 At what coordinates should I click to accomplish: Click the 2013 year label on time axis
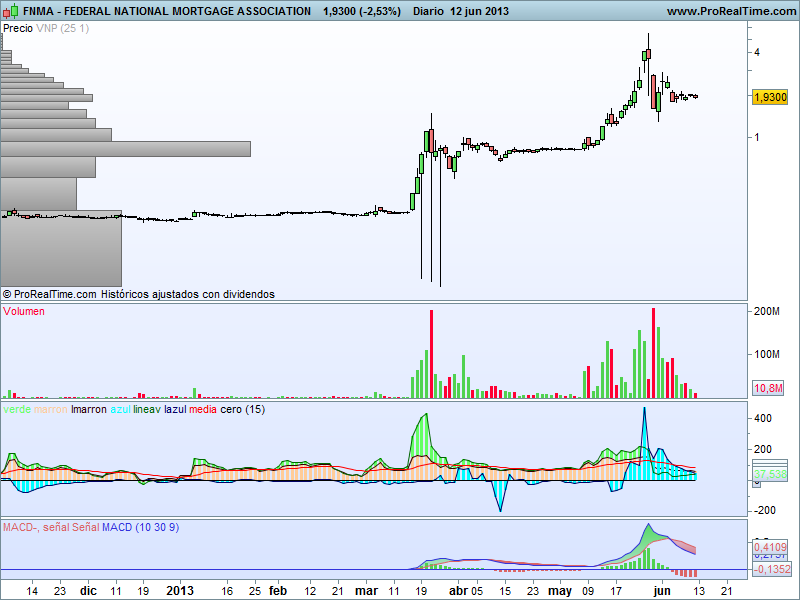click(x=180, y=590)
